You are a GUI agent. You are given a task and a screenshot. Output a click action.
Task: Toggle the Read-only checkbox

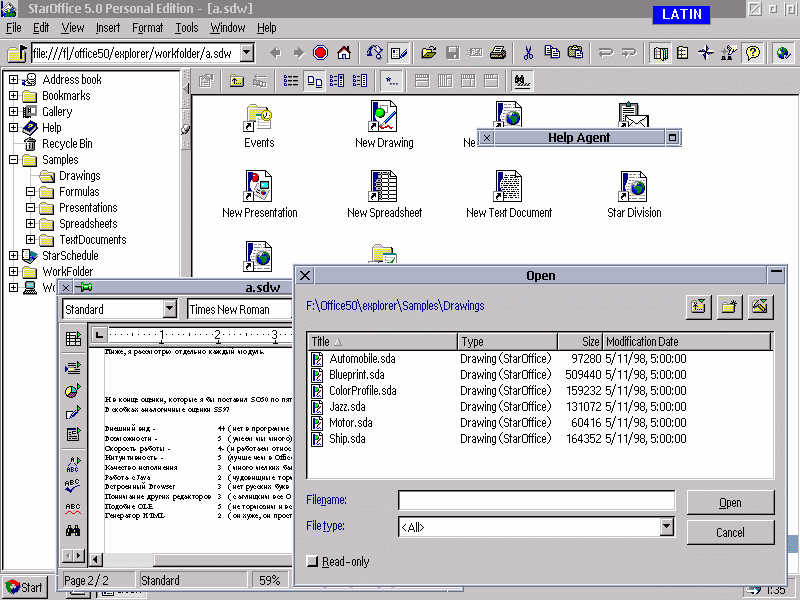pos(312,561)
